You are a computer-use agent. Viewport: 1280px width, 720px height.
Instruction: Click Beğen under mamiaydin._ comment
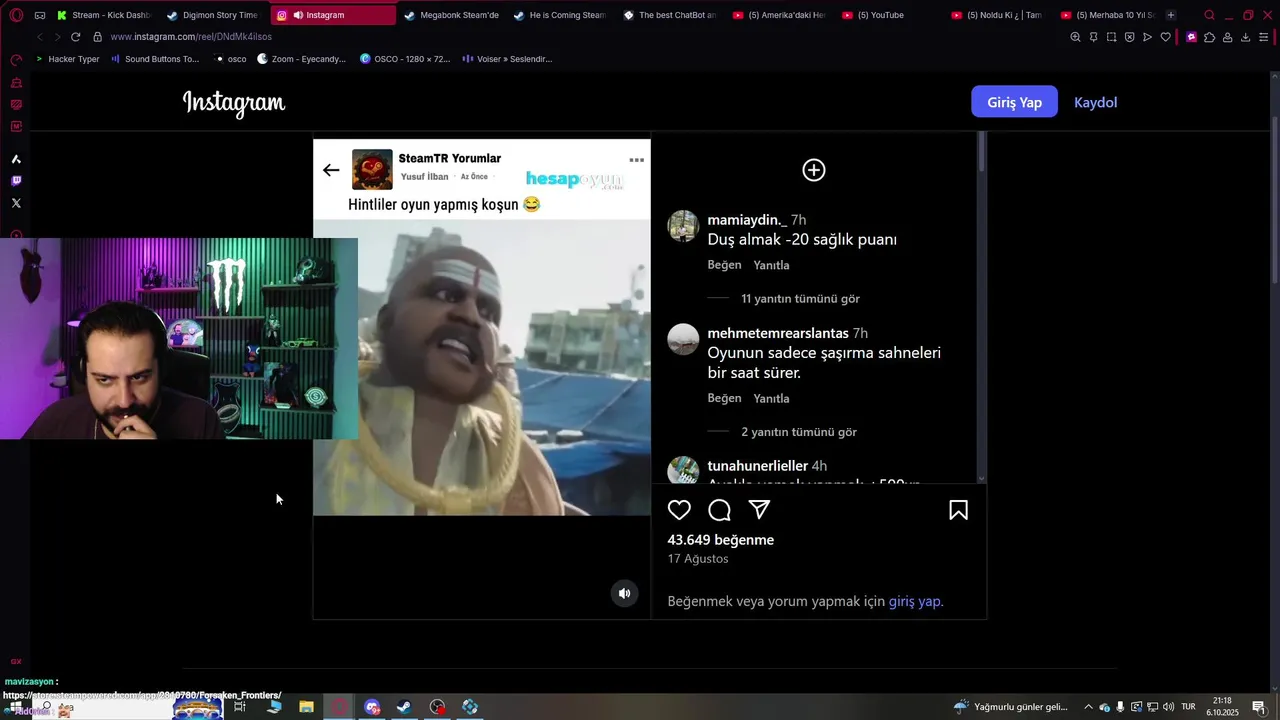[724, 265]
